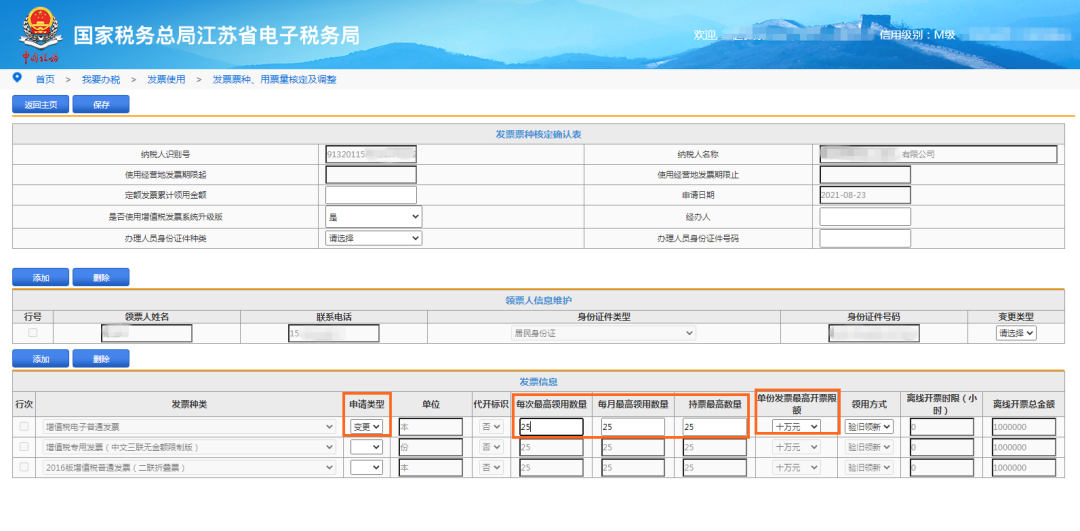This screenshot has width=1080, height=531.
Task: Click 离线开票总金额 field in 增值税电子普通发票 row
Action: (1024, 427)
